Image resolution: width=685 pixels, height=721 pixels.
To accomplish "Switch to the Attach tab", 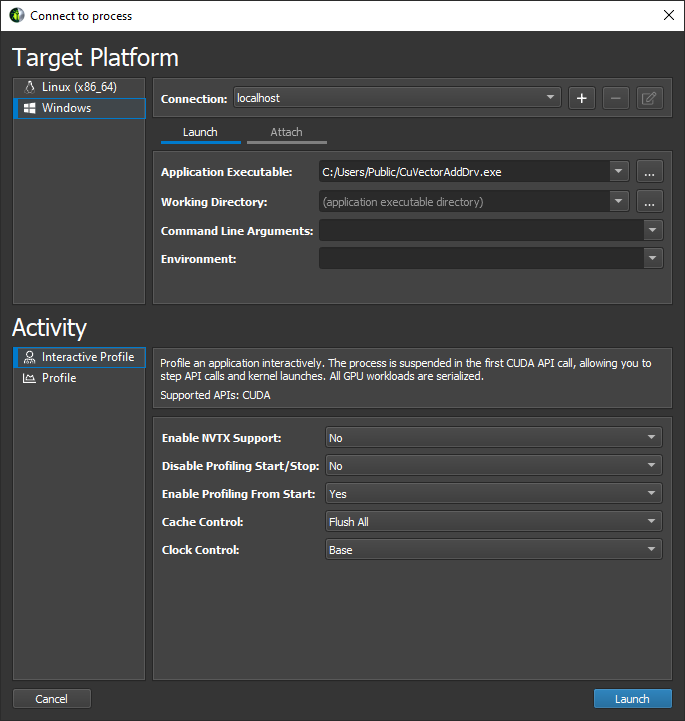I will point(286,133).
